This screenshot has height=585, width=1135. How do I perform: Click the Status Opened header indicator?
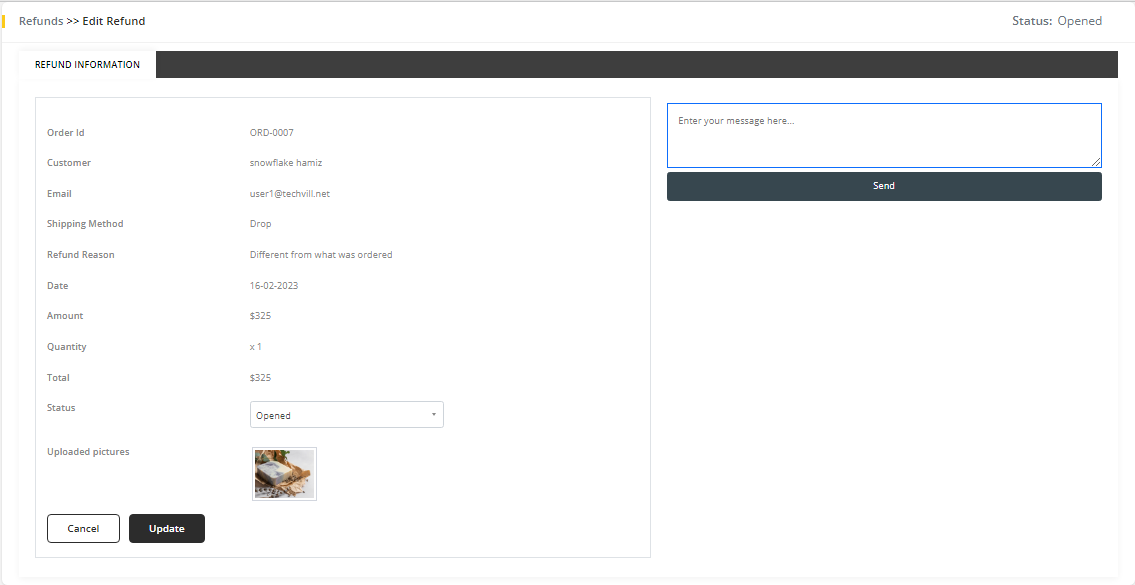click(x=1056, y=21)
